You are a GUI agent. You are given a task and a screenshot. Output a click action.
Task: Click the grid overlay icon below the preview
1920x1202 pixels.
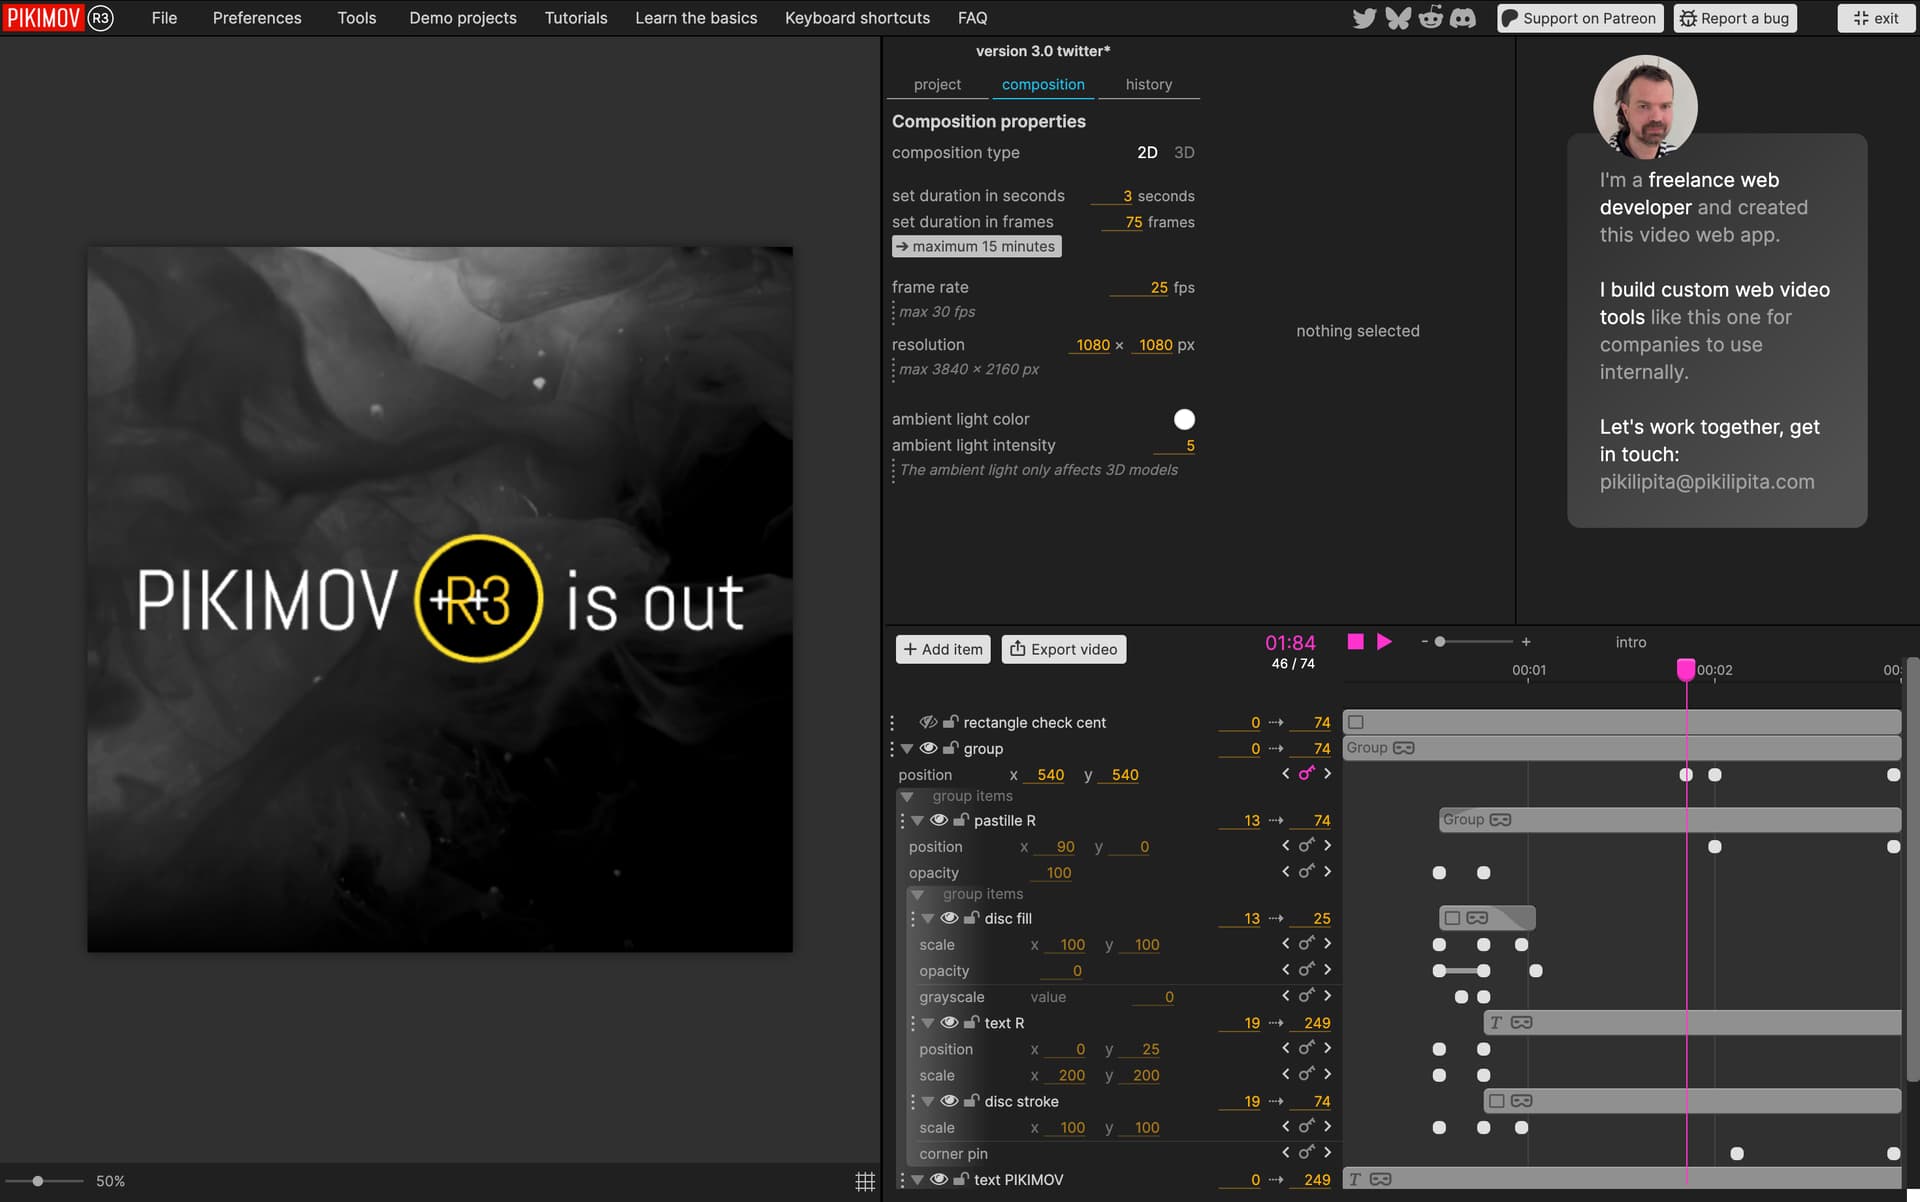pyautogui.click(x=865, y=1182)
